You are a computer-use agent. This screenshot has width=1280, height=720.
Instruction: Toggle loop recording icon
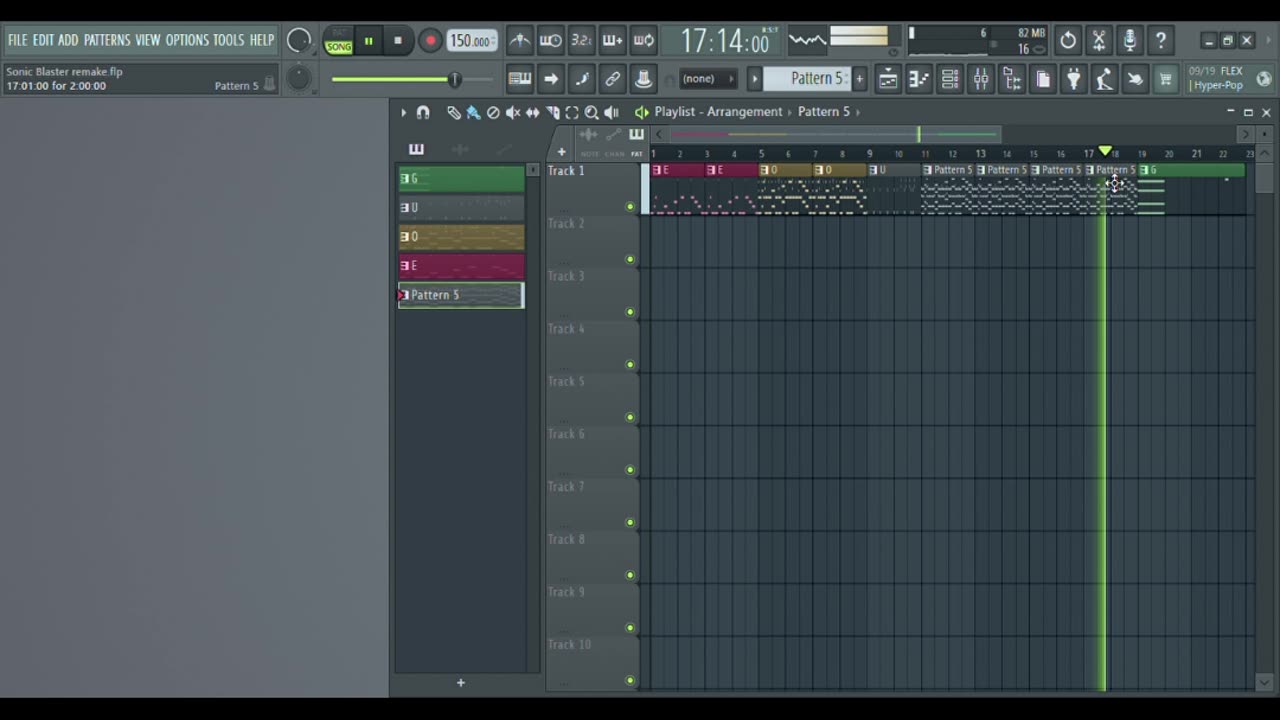(644, 41)
